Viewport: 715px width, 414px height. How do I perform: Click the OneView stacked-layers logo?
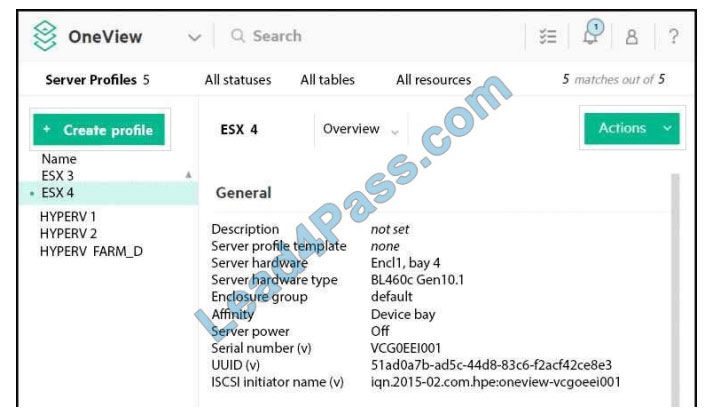point(45,36)
